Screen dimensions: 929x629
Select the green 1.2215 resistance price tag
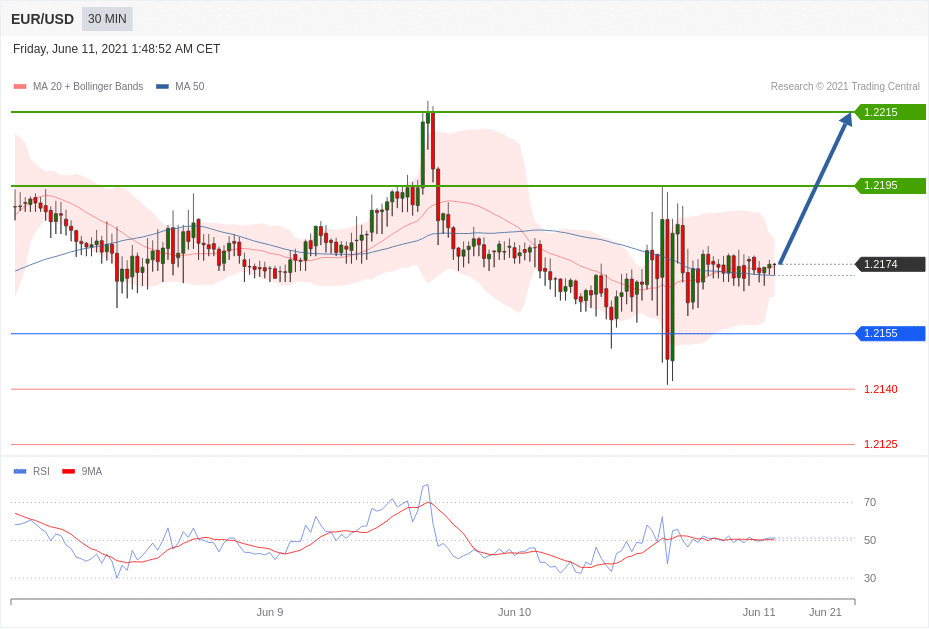click(890, 112)
